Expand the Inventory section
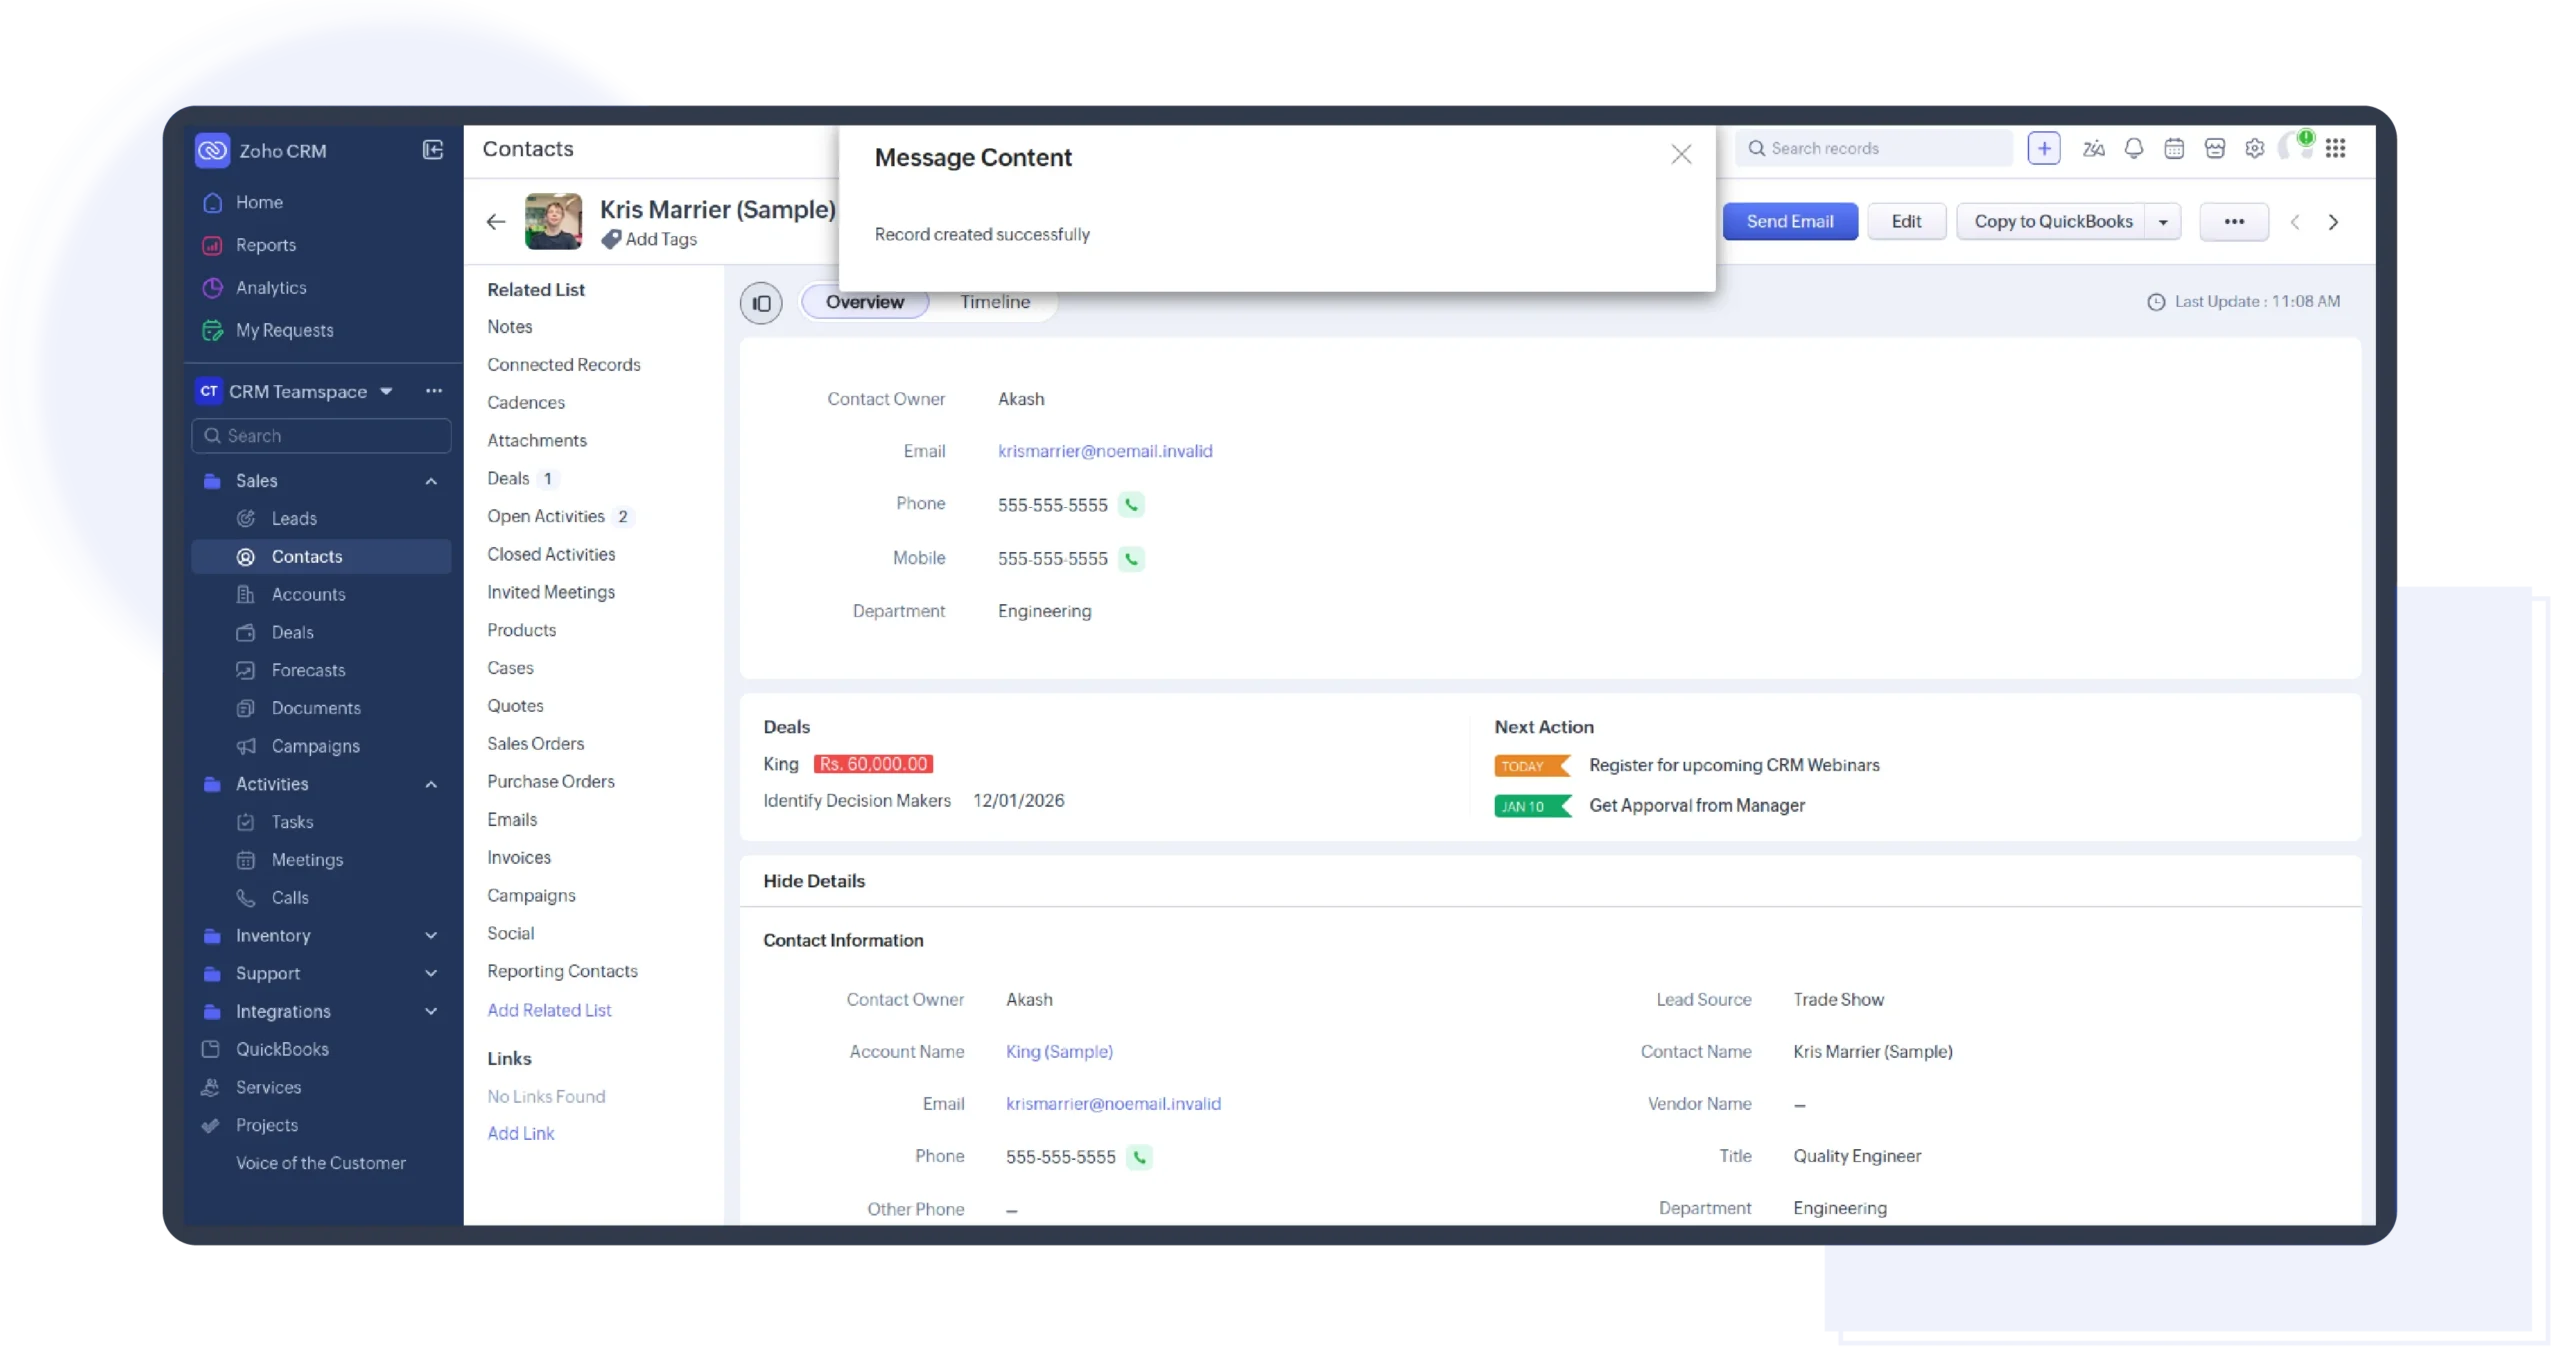Image resolution: width=2560 pixels, height=1351 pixels. [431, 935]
